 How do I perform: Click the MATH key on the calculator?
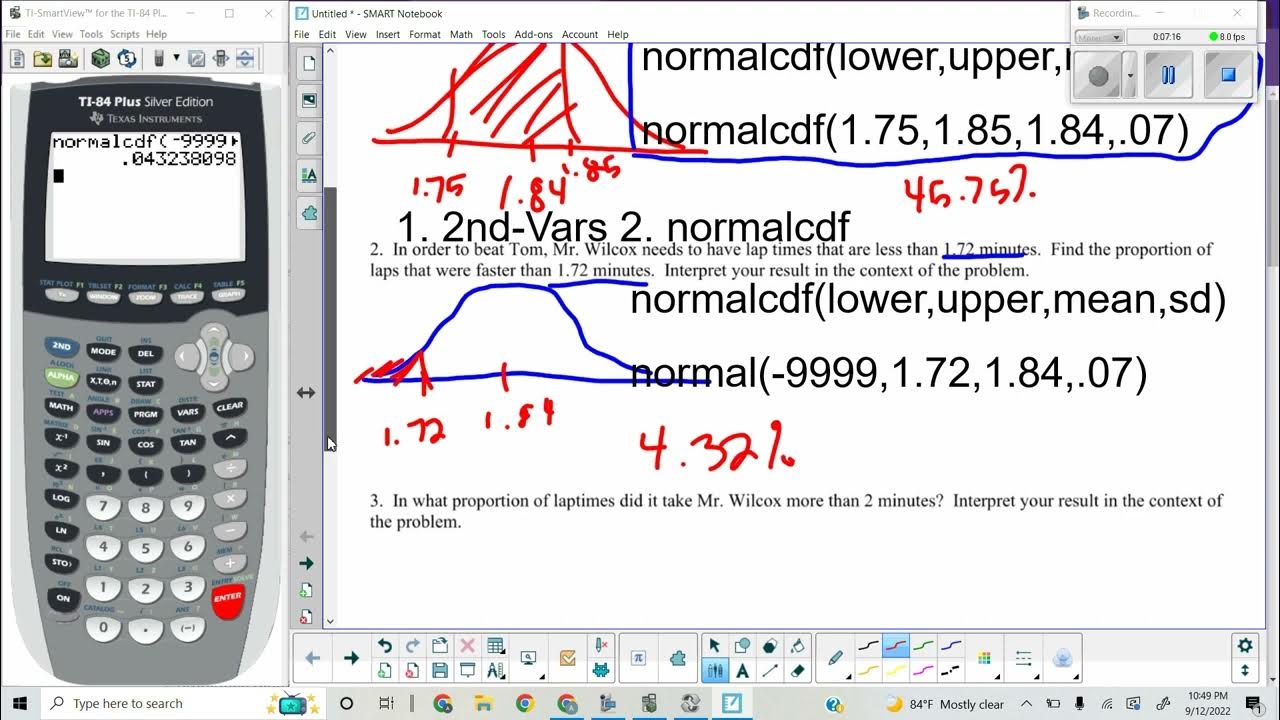(61, 407)
